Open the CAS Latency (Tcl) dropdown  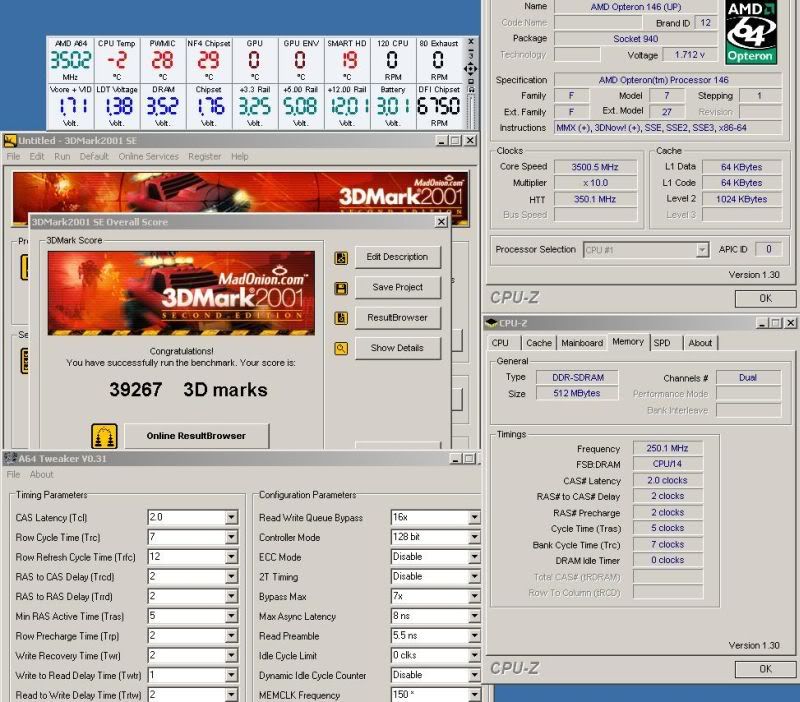pos(231,517)
